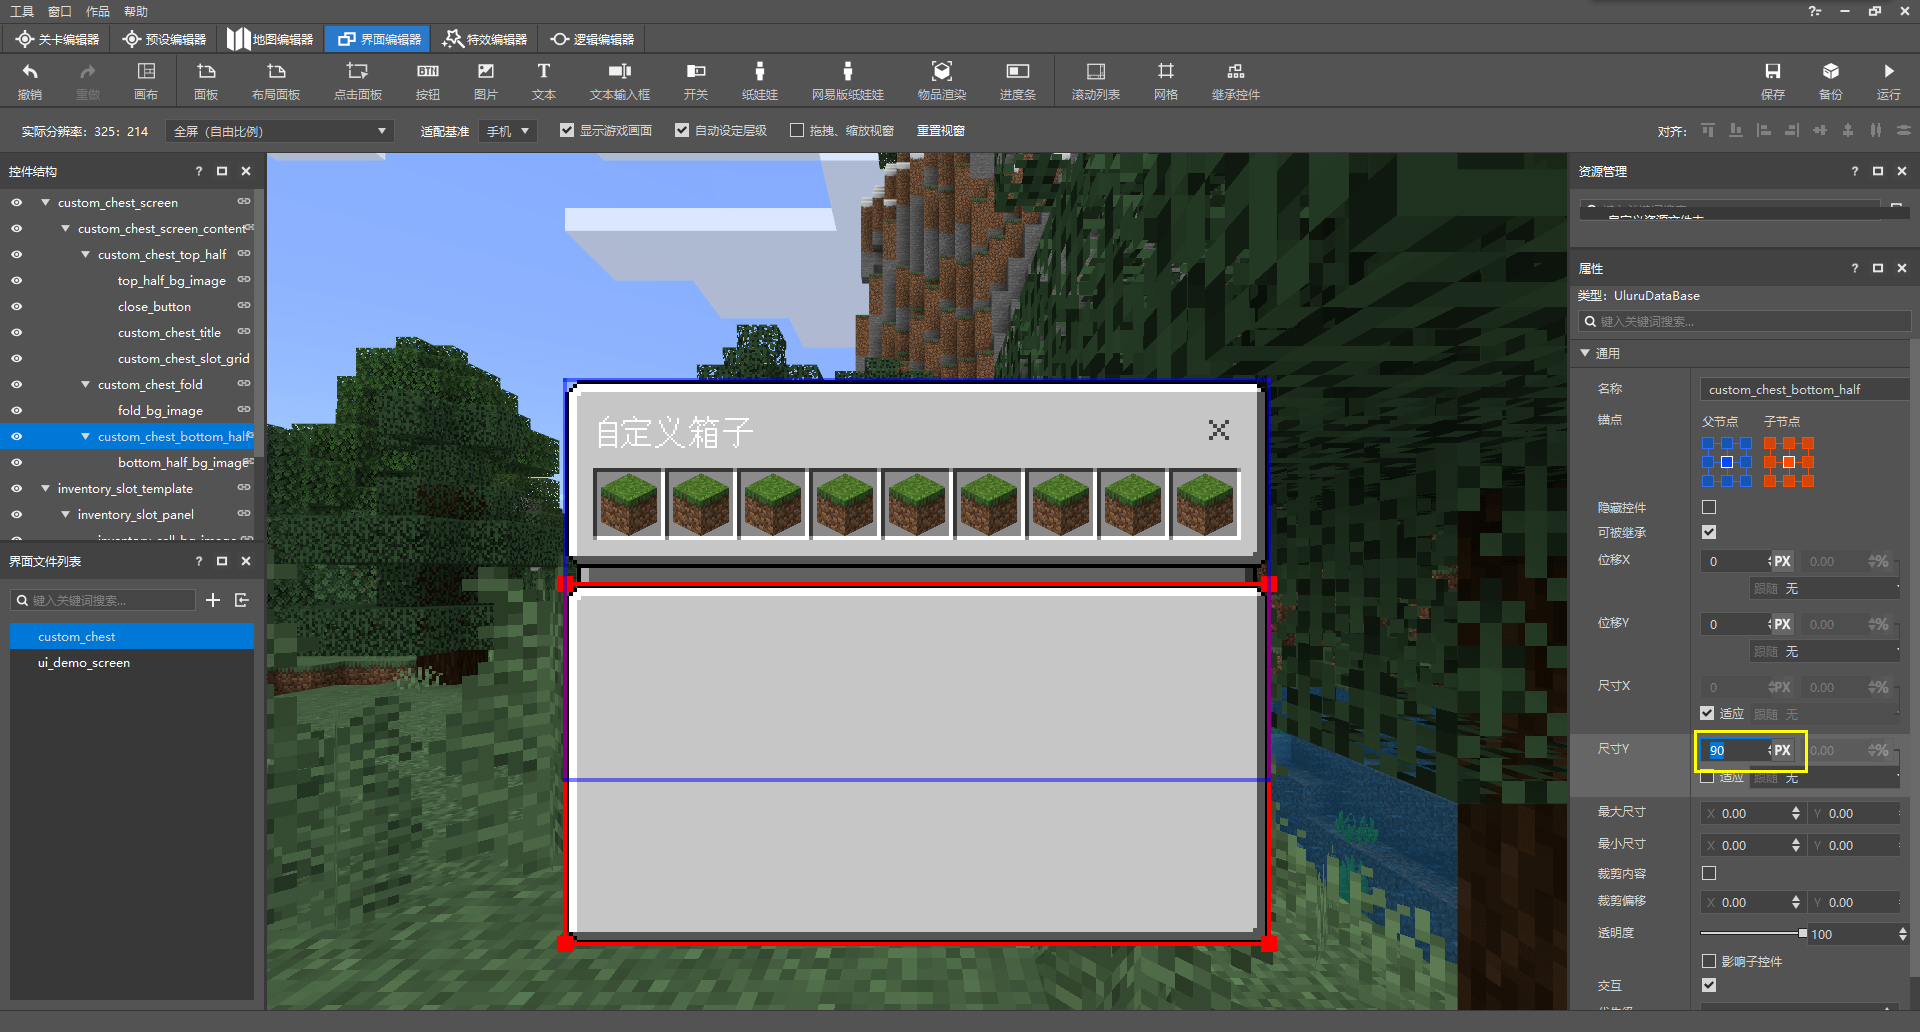
Task: Open the 控件结构 panel help icon
Action: [x=199, y=171]
